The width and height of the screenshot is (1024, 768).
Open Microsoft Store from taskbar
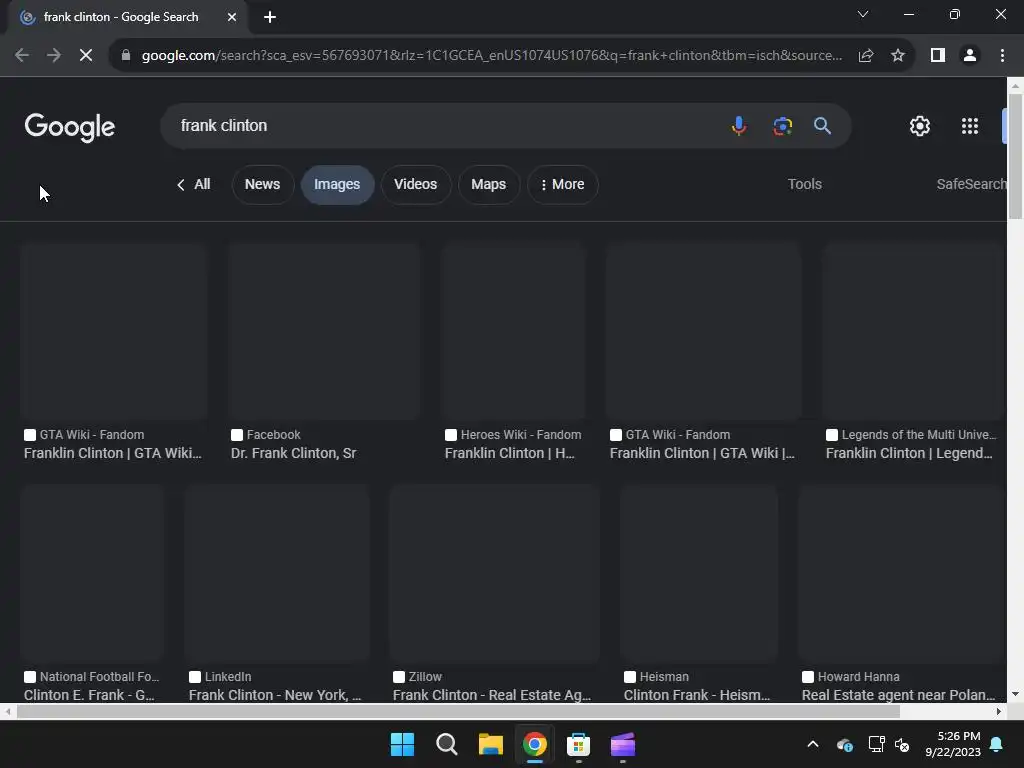pyautogui.click(x=579, y=744)
